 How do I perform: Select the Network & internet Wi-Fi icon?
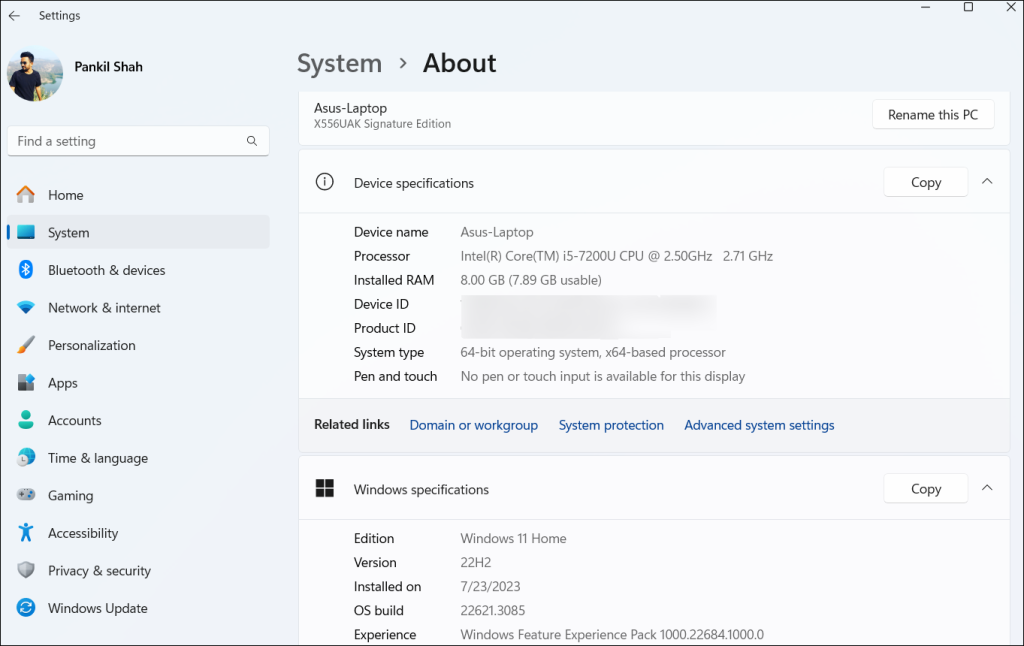tap(26, 308)
